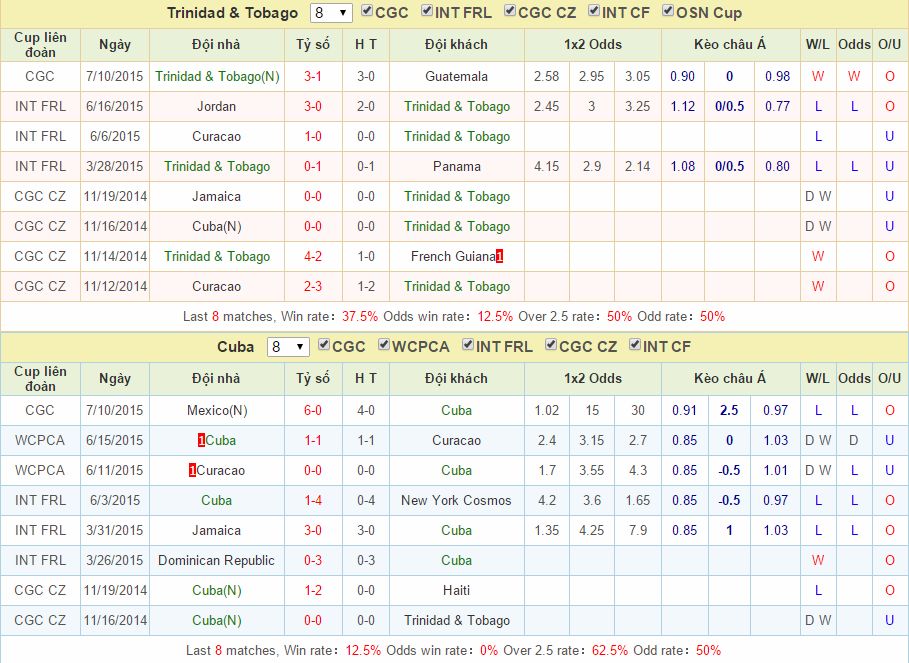Viewport: 909px width, 663px height.
Task: Click 4-2 score of French Guiana match
Action: 313,256
